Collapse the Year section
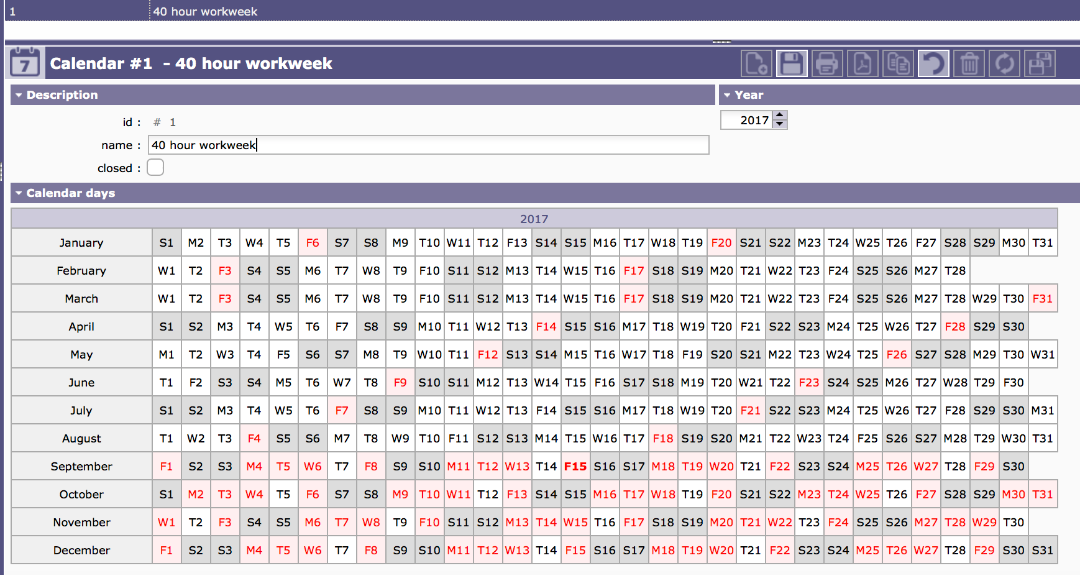Viewport: 1080px width, 575px height. point(726,95)
